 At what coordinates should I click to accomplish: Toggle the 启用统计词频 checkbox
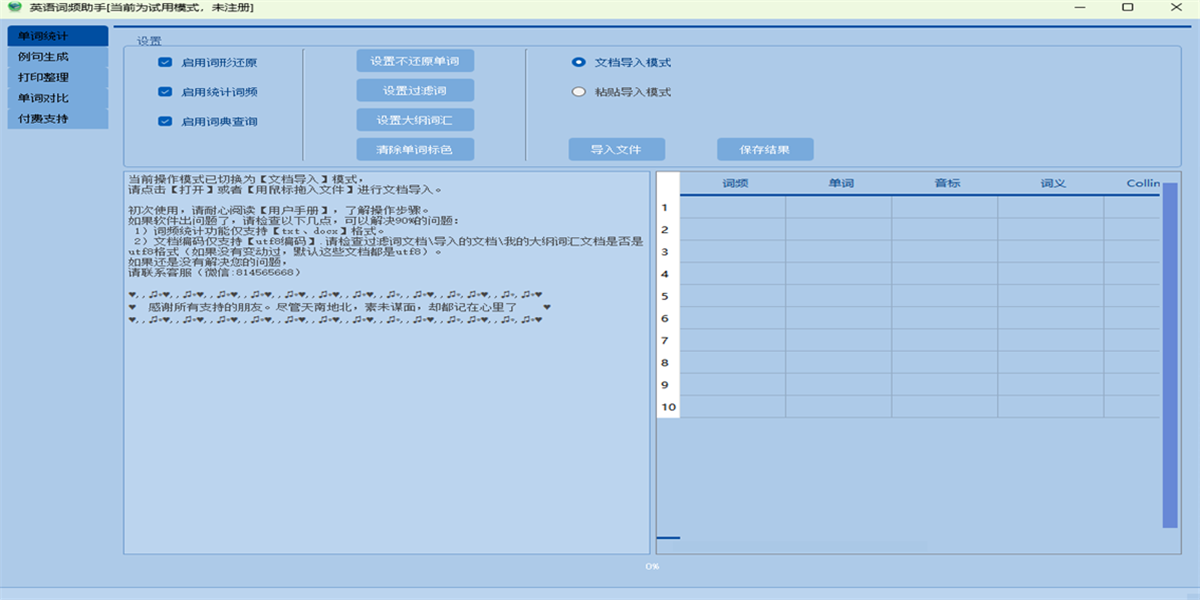click(165, 92)
